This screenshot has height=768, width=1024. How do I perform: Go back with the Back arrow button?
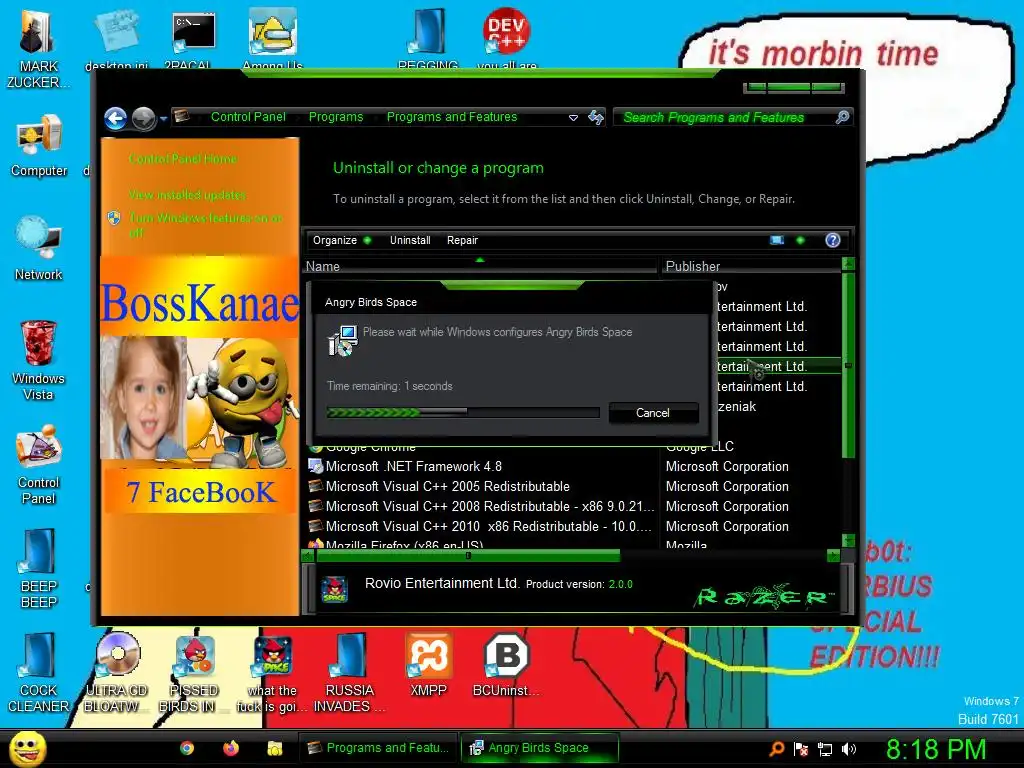point(116,118)
